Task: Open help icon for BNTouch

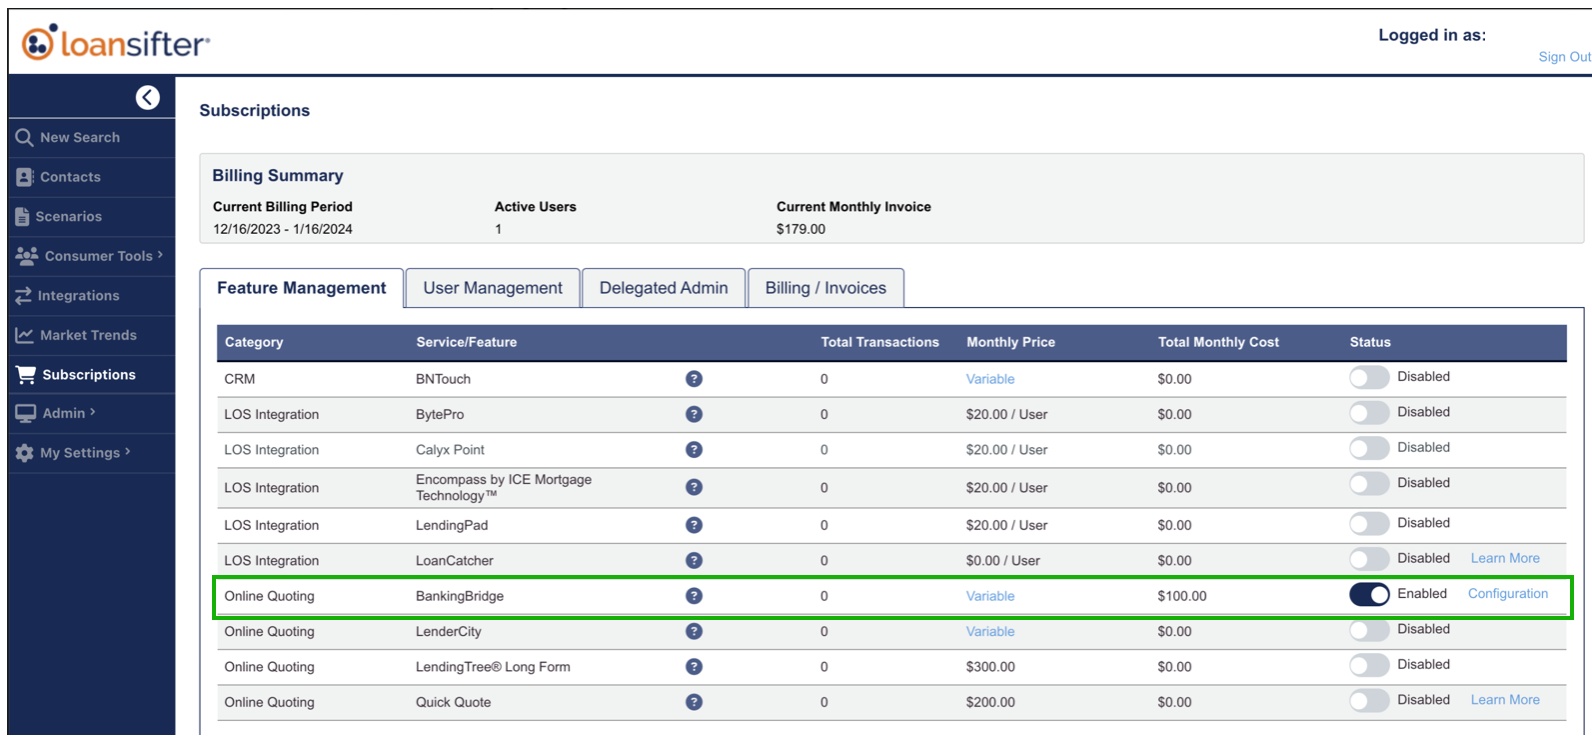Action: [x=694, y=379]
